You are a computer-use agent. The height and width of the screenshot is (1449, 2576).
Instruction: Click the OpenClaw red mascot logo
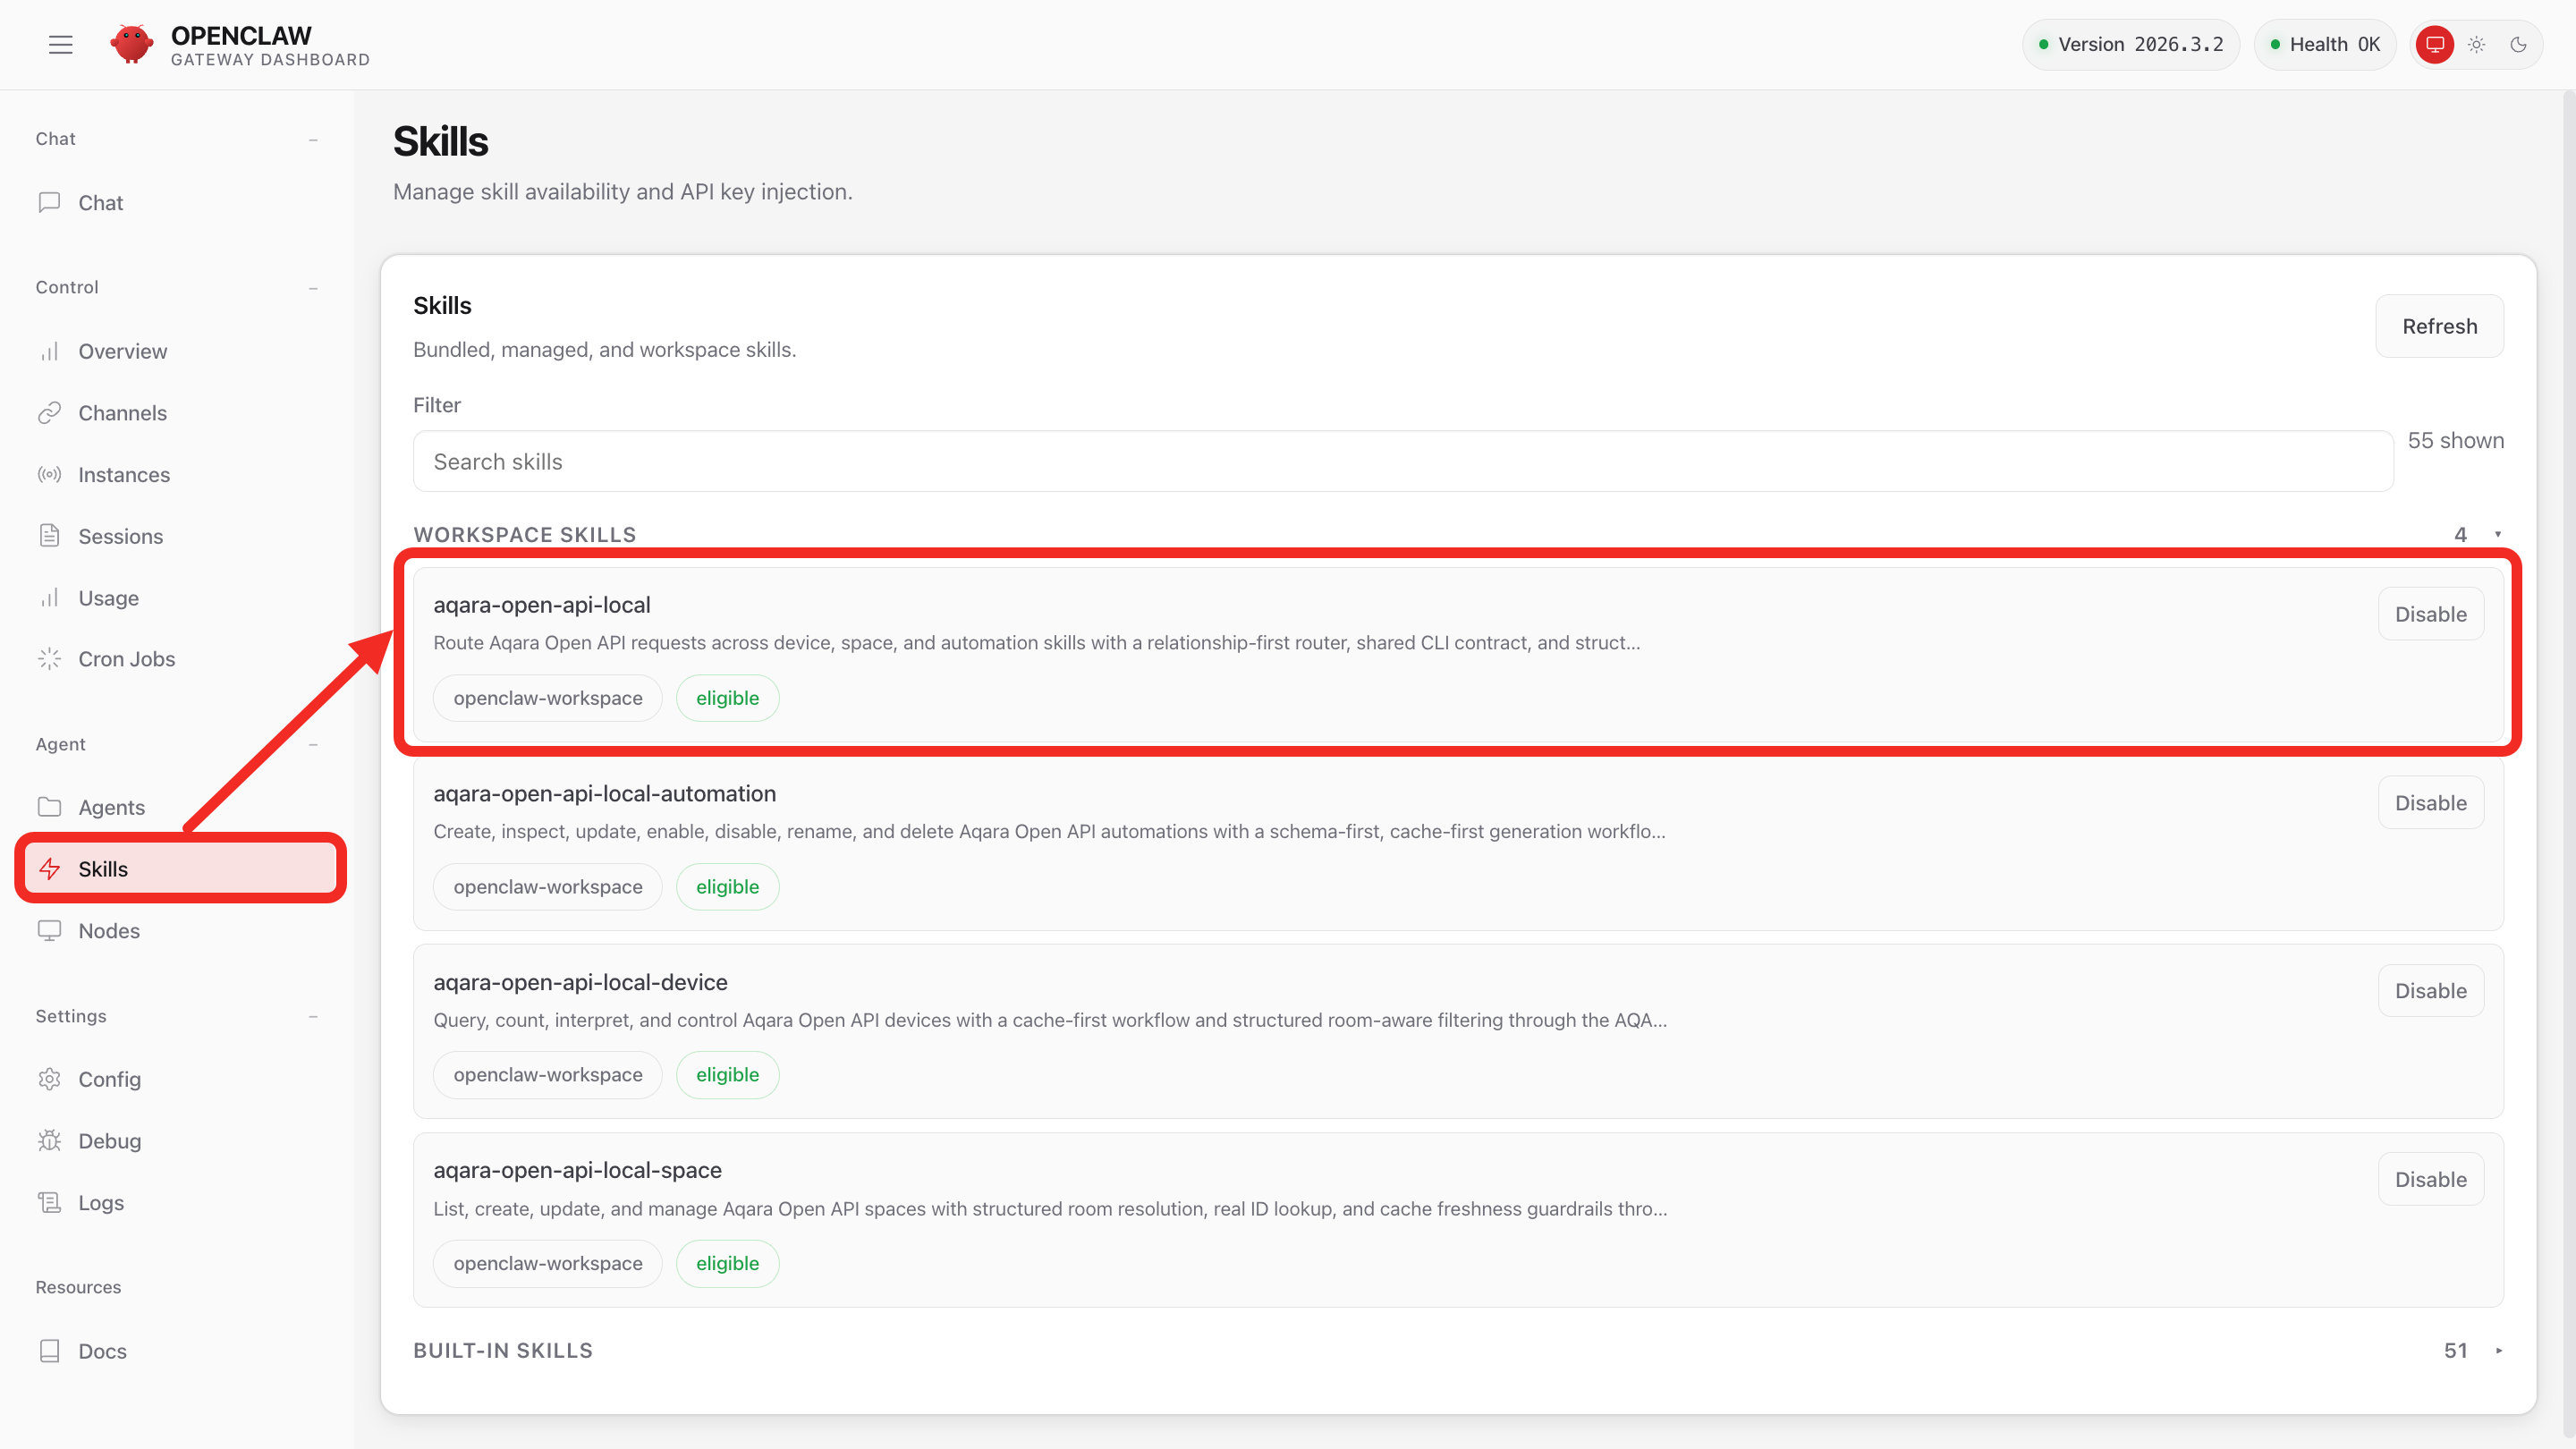coord(132,44)
